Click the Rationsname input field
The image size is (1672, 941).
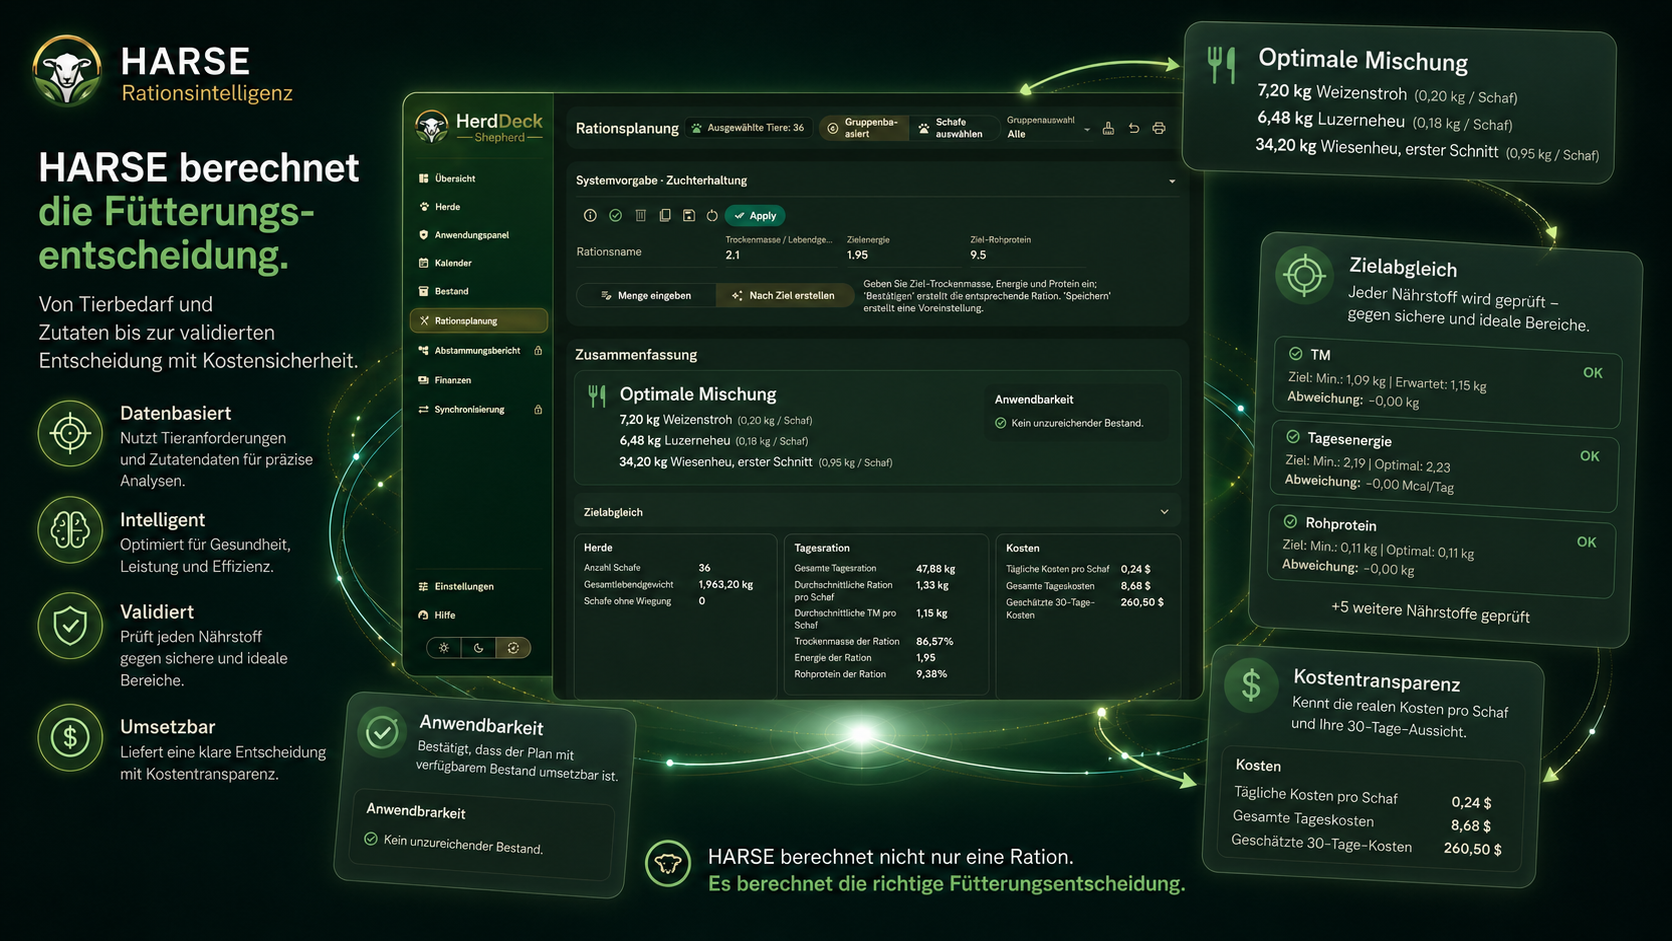pos(645,252)
